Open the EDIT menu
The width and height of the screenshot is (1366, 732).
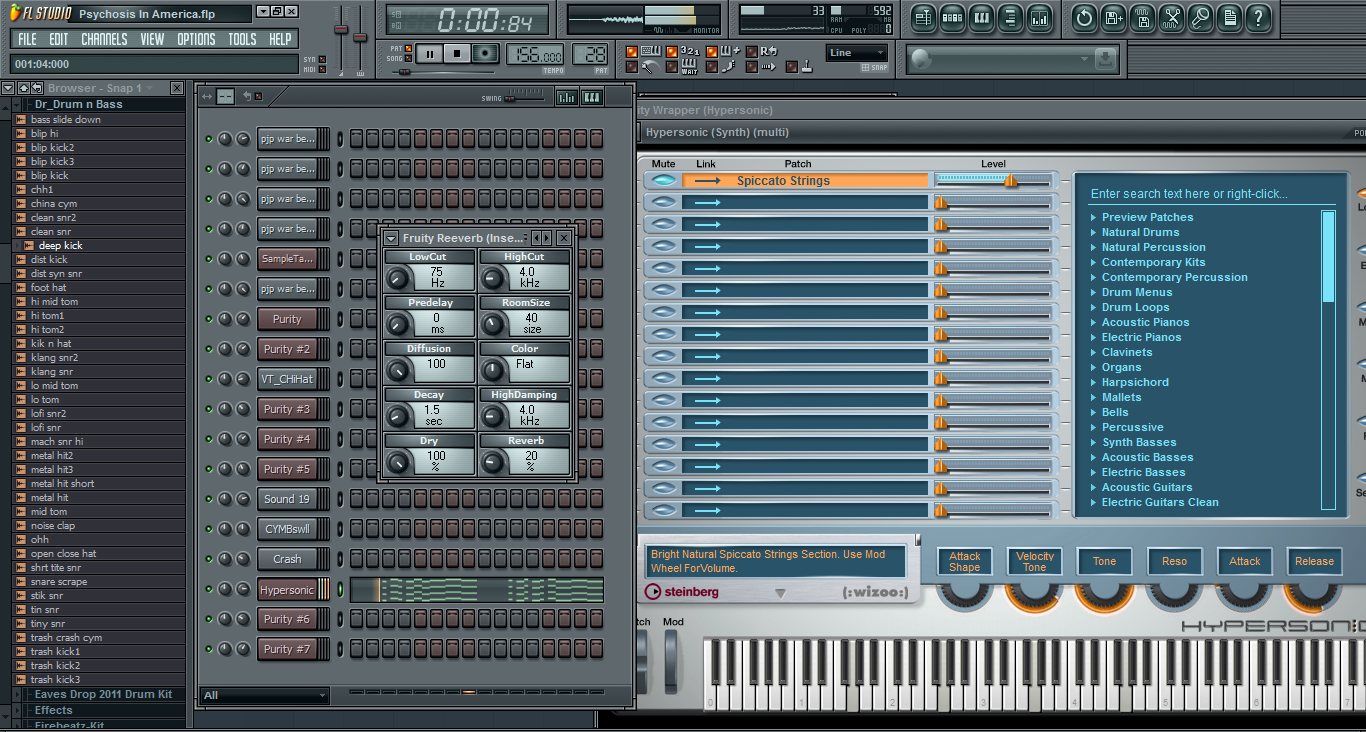click(59, 40)
